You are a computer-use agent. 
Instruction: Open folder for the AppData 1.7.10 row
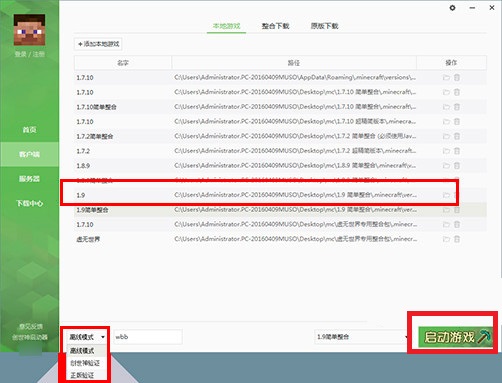click(x=446, y=78)
